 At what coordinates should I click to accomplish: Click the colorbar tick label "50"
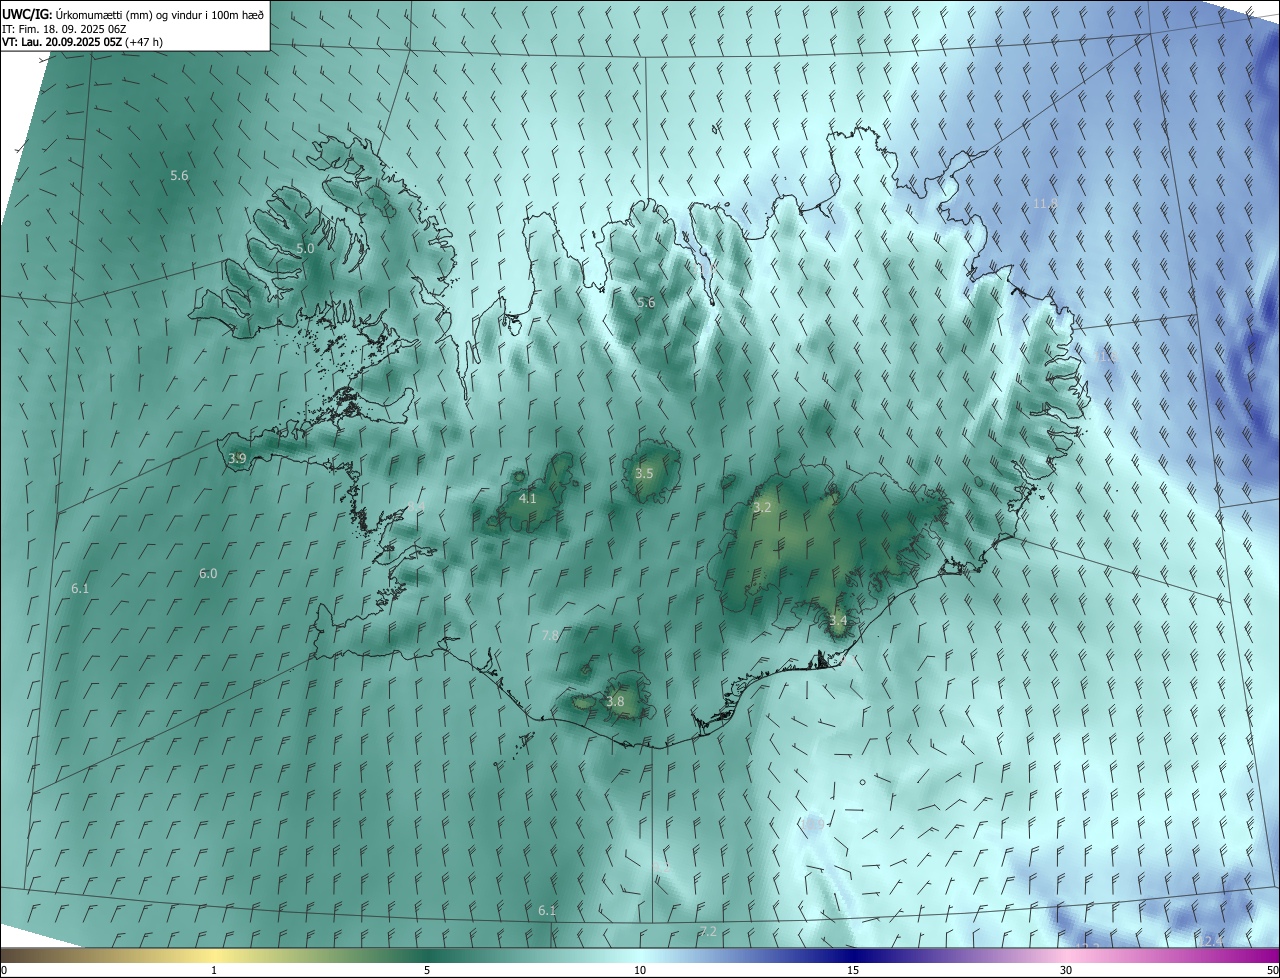(x=1272, y=971)
